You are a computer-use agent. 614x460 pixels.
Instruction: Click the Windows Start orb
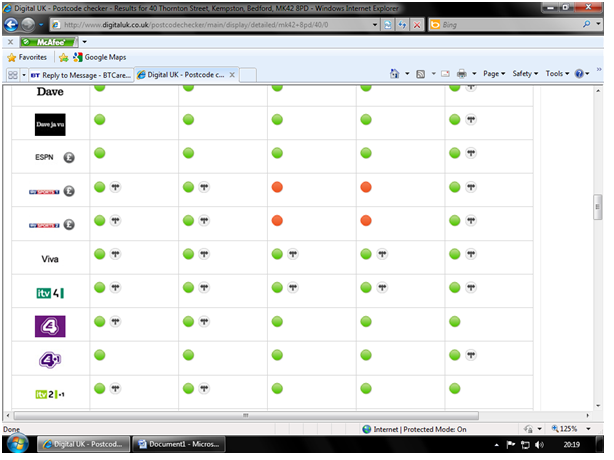click(x=17, y=443)
